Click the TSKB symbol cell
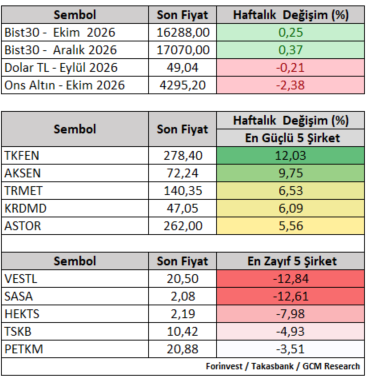 (x=75, y=332)
